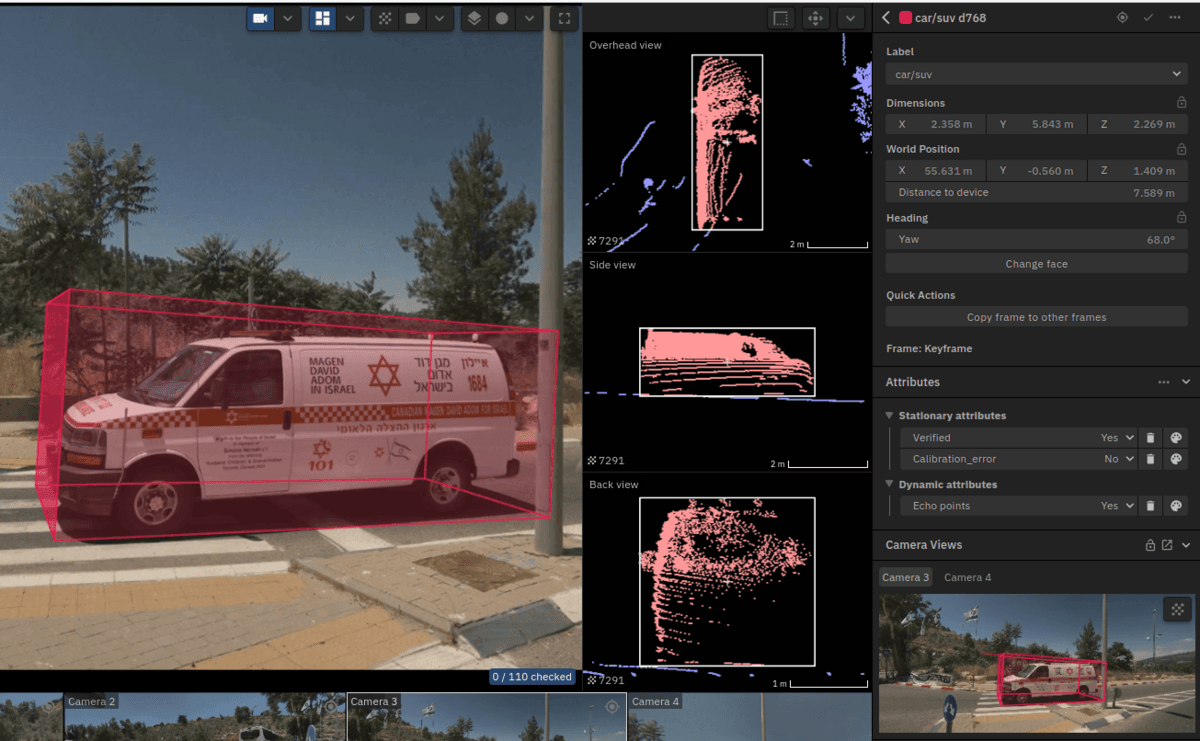Toggle the Camera Views lock icon
The image size is (1200, 741).
1150,545
